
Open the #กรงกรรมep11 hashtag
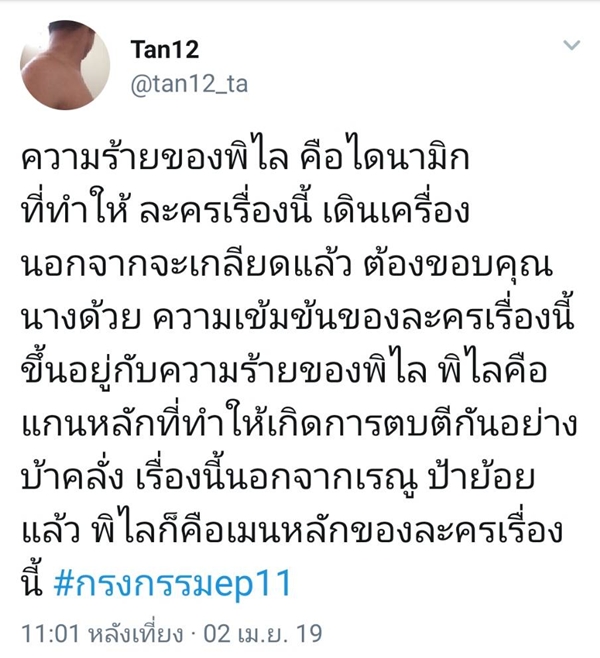click(x=172, y=584)
